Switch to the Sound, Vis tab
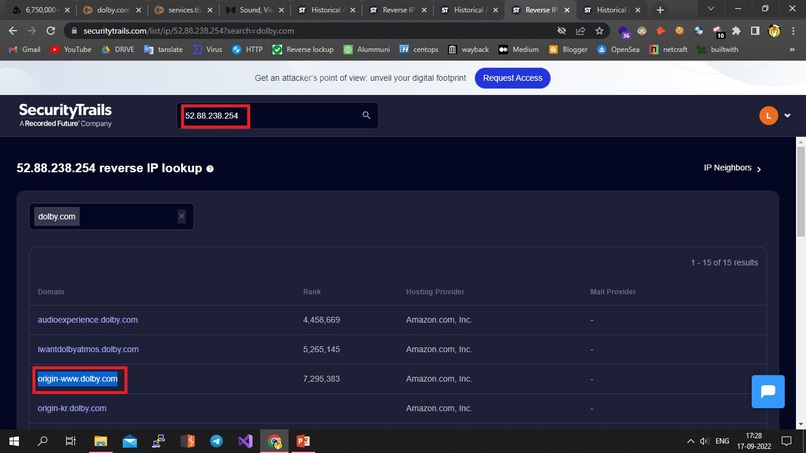Viewport: 806px width, 453px height. [254, 10]
